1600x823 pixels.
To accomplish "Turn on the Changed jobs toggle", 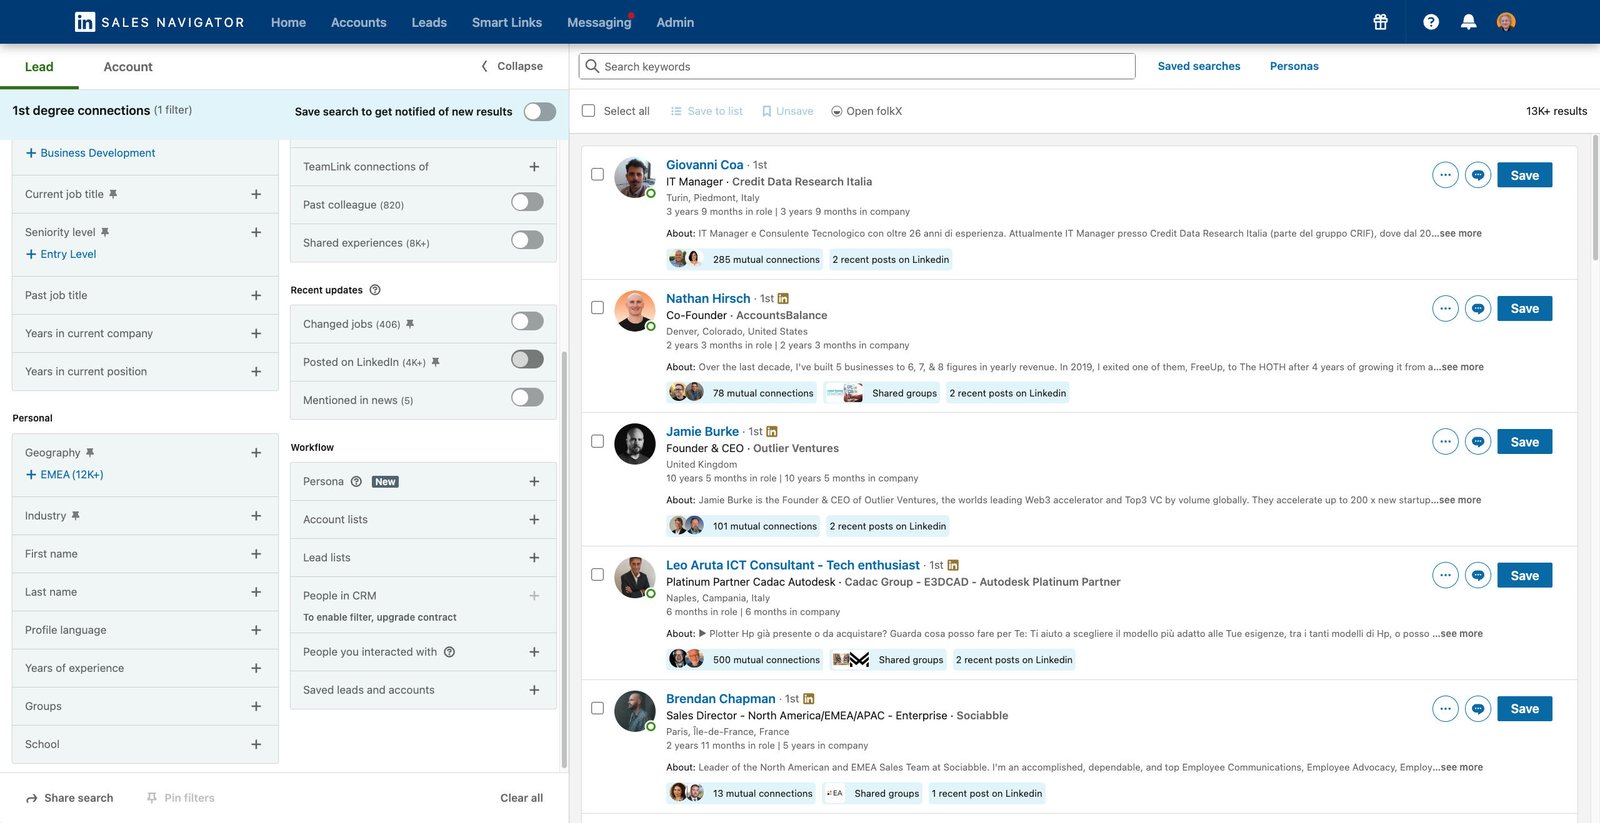I will [x=527, y=322].
